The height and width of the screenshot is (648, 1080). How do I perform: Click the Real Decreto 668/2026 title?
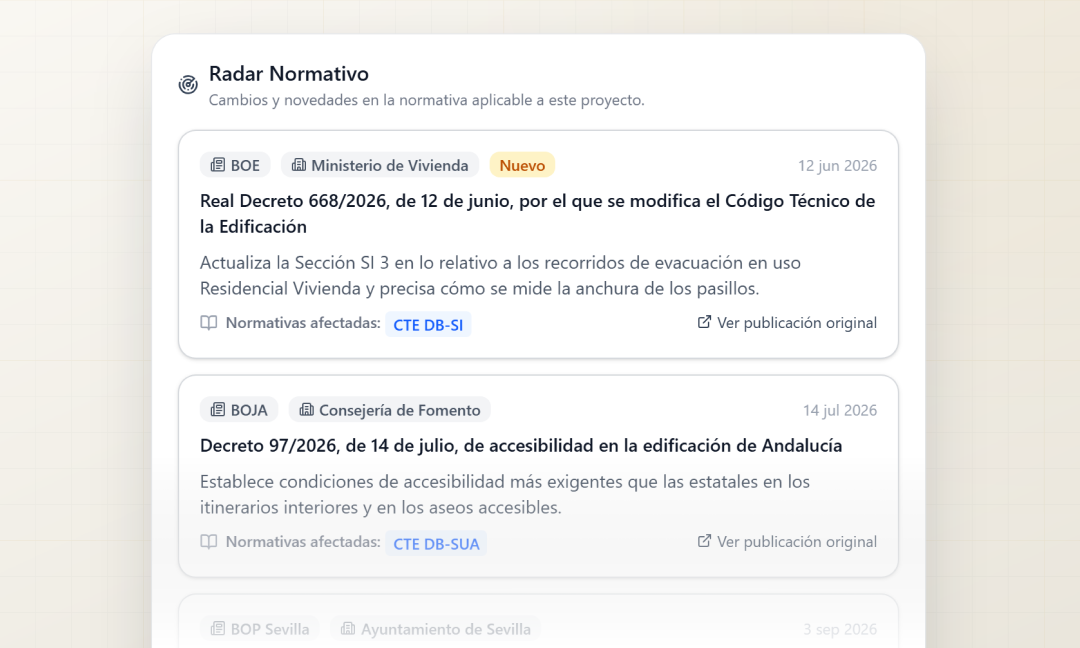[537, 213]
